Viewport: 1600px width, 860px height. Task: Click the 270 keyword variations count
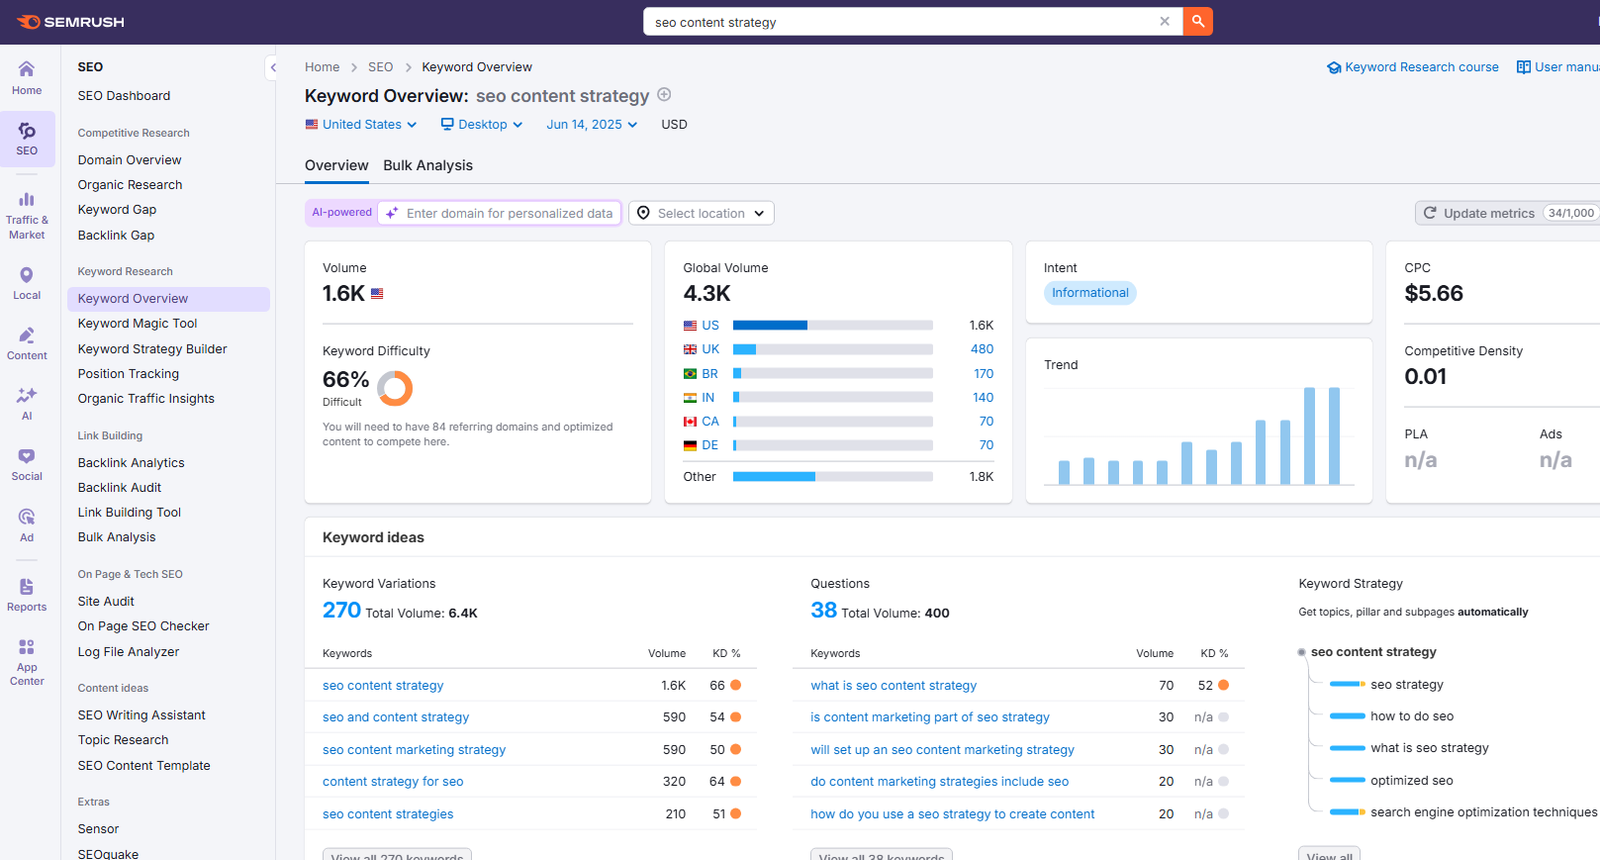point(341,610)
